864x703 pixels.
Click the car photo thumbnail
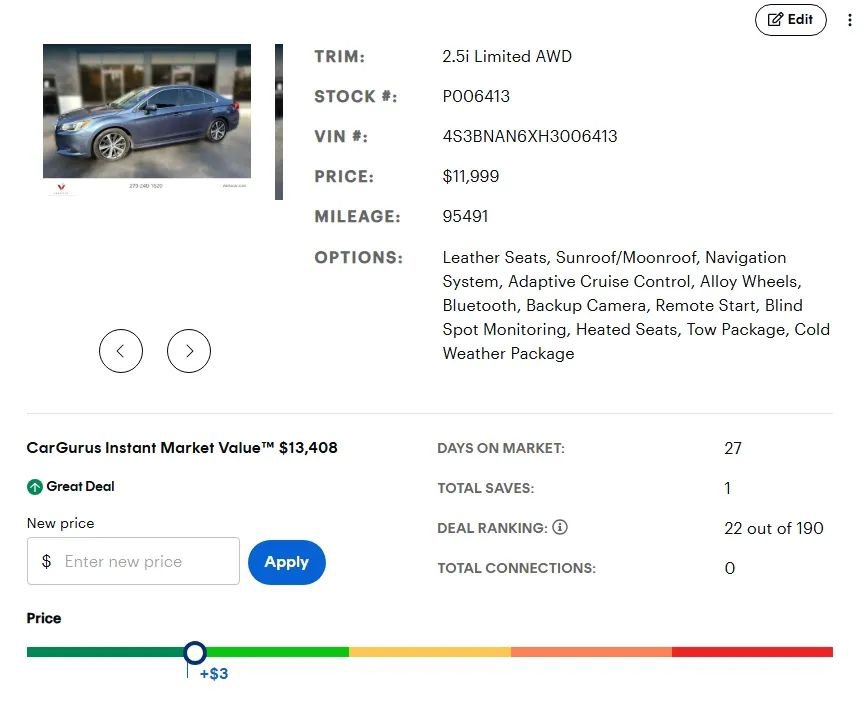tap(146, 120)
